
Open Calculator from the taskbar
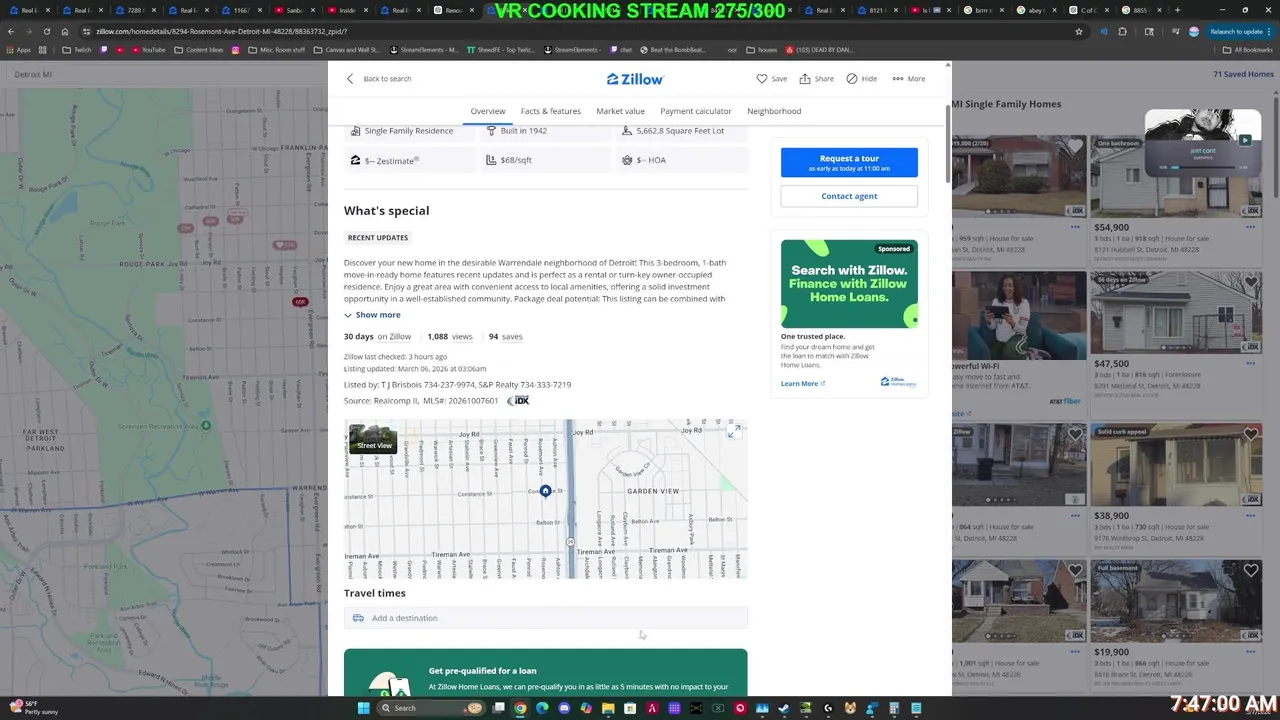point(894,708)
